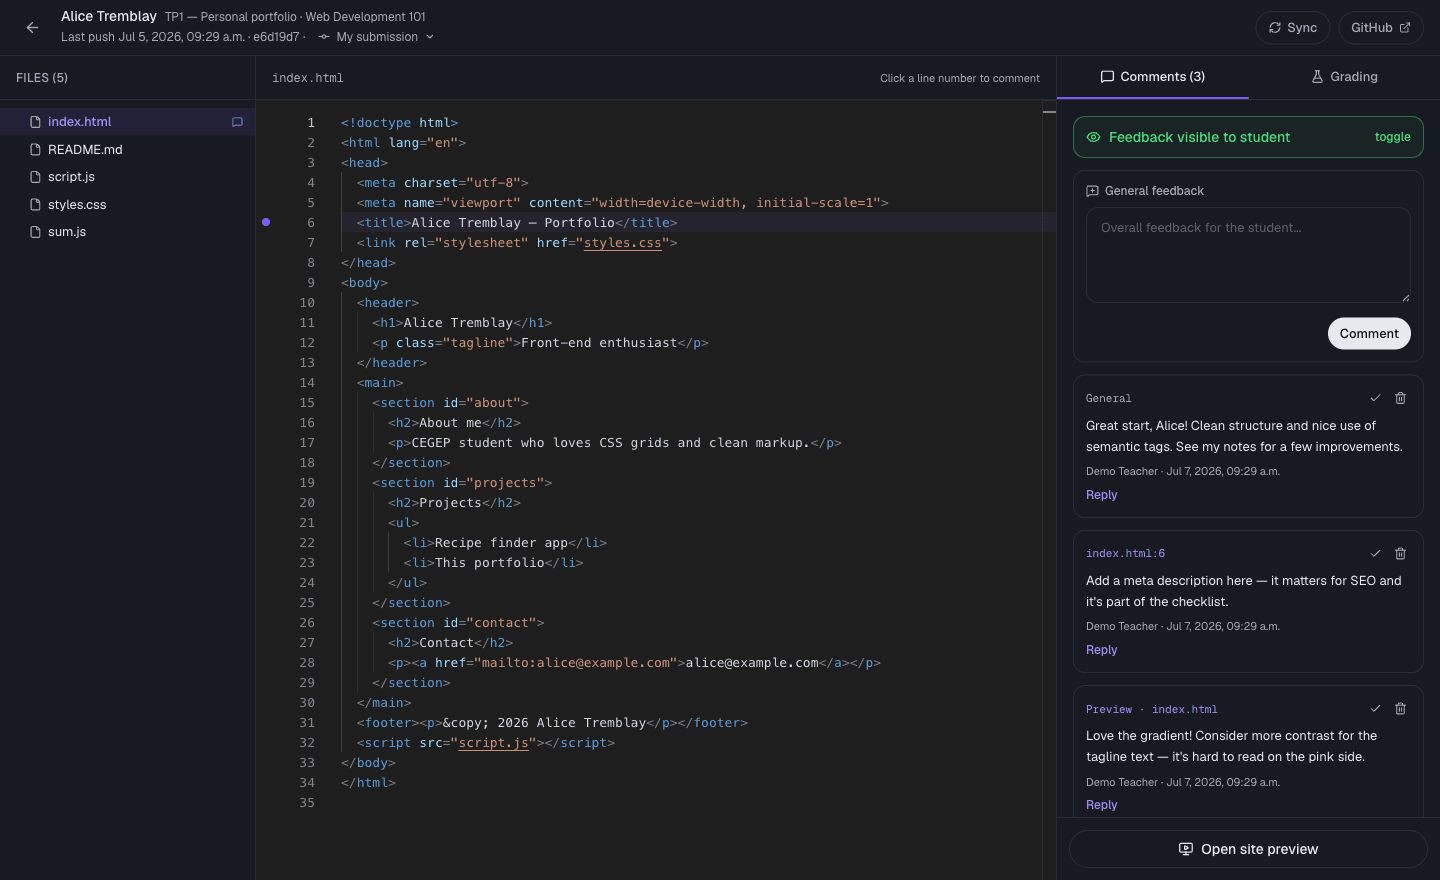1440x880 pixels.
Task: Click the README.md file icon
Action: (x=36, y=150)
